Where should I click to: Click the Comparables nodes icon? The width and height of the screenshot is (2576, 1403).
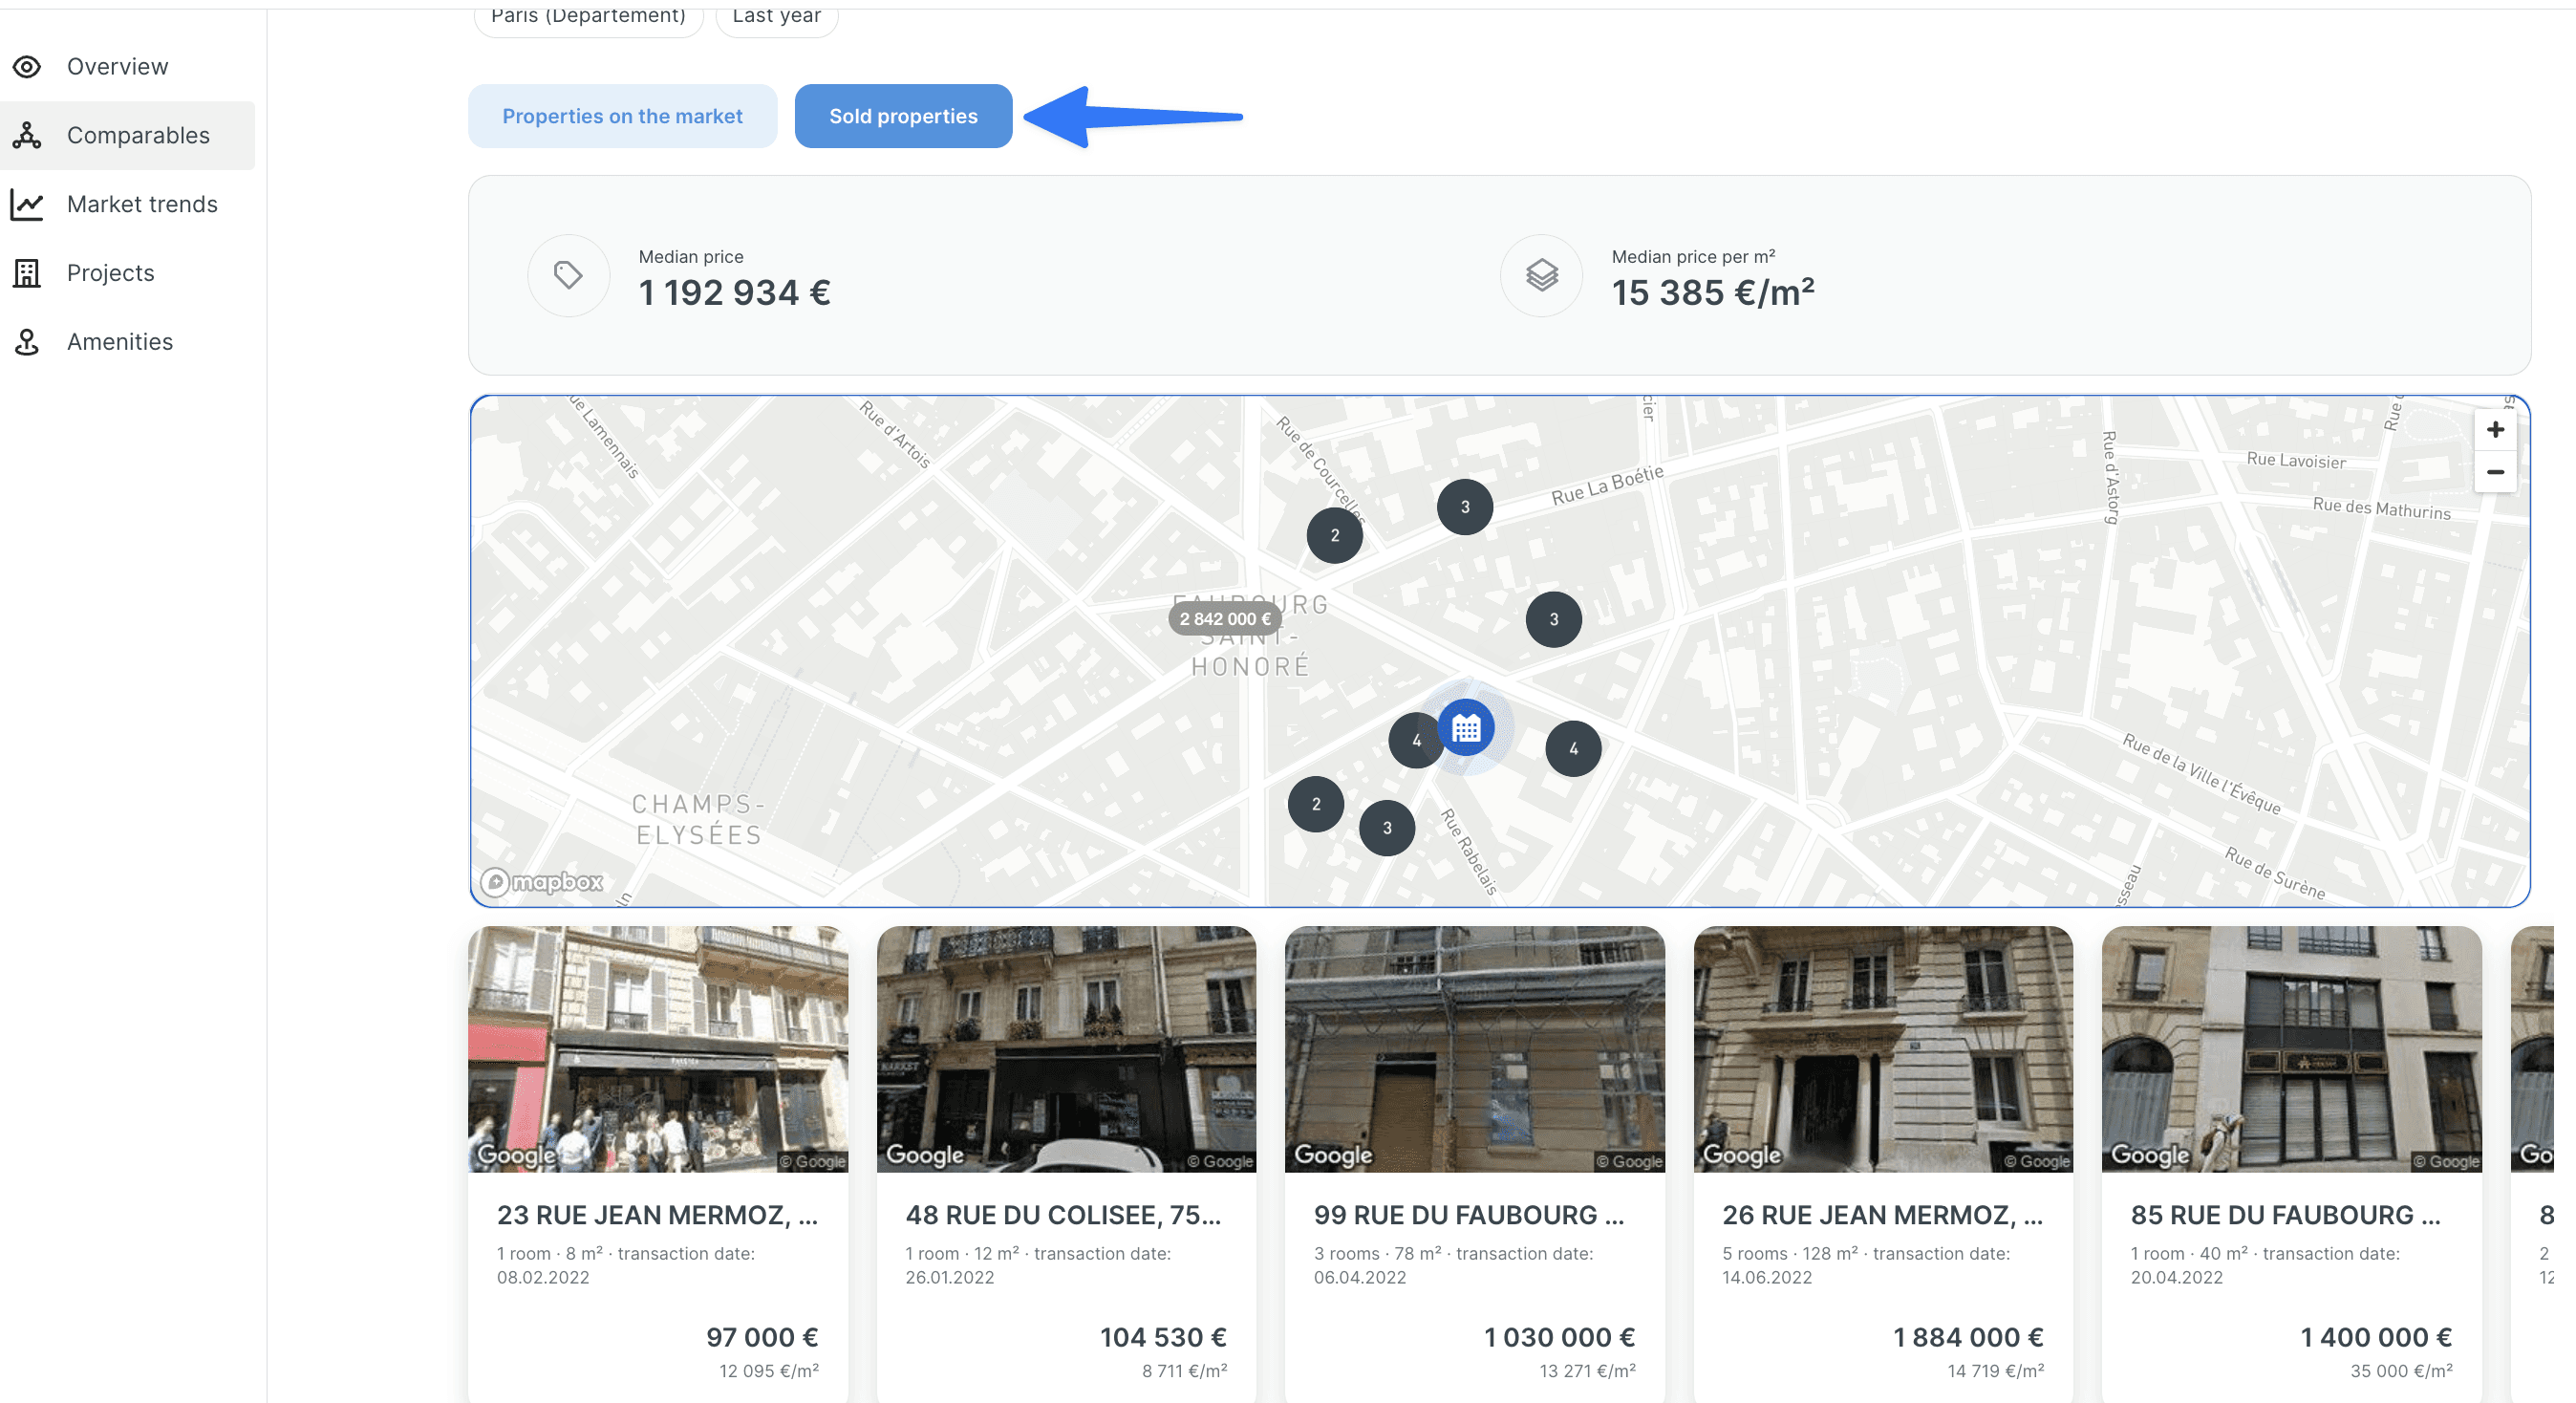click(27, 135)
